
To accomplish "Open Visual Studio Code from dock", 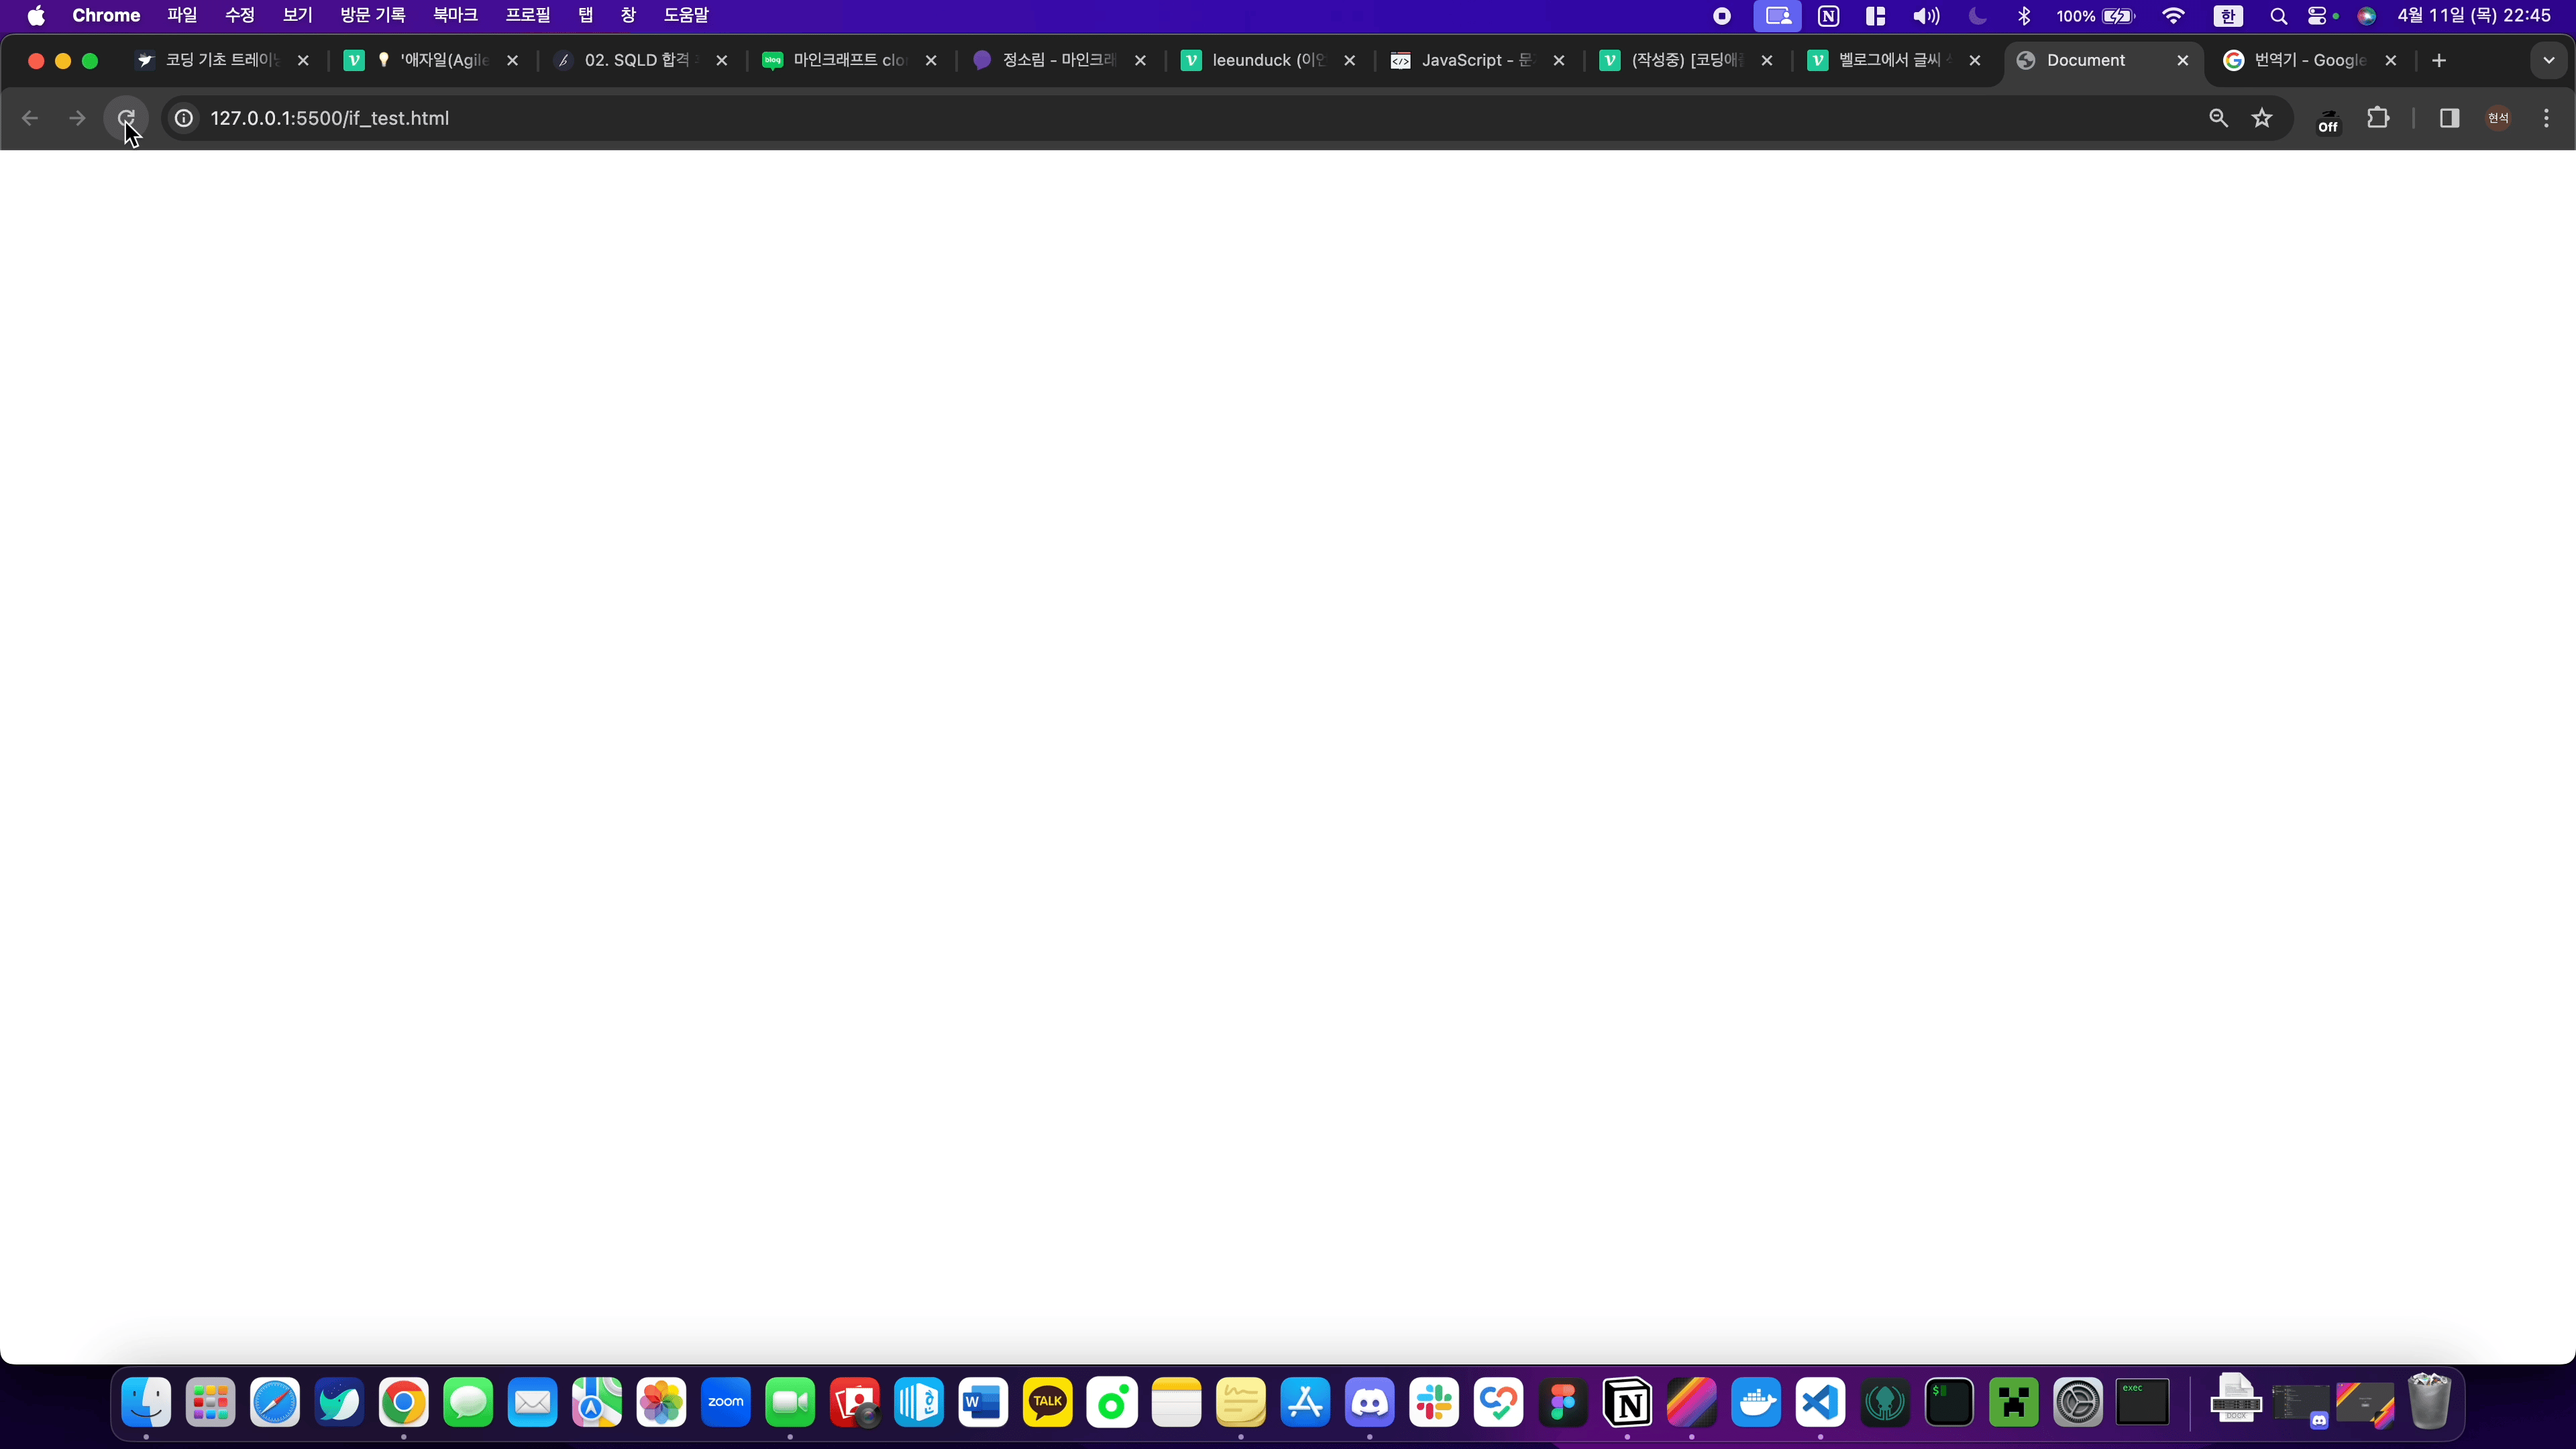I will [1820, 1403].
